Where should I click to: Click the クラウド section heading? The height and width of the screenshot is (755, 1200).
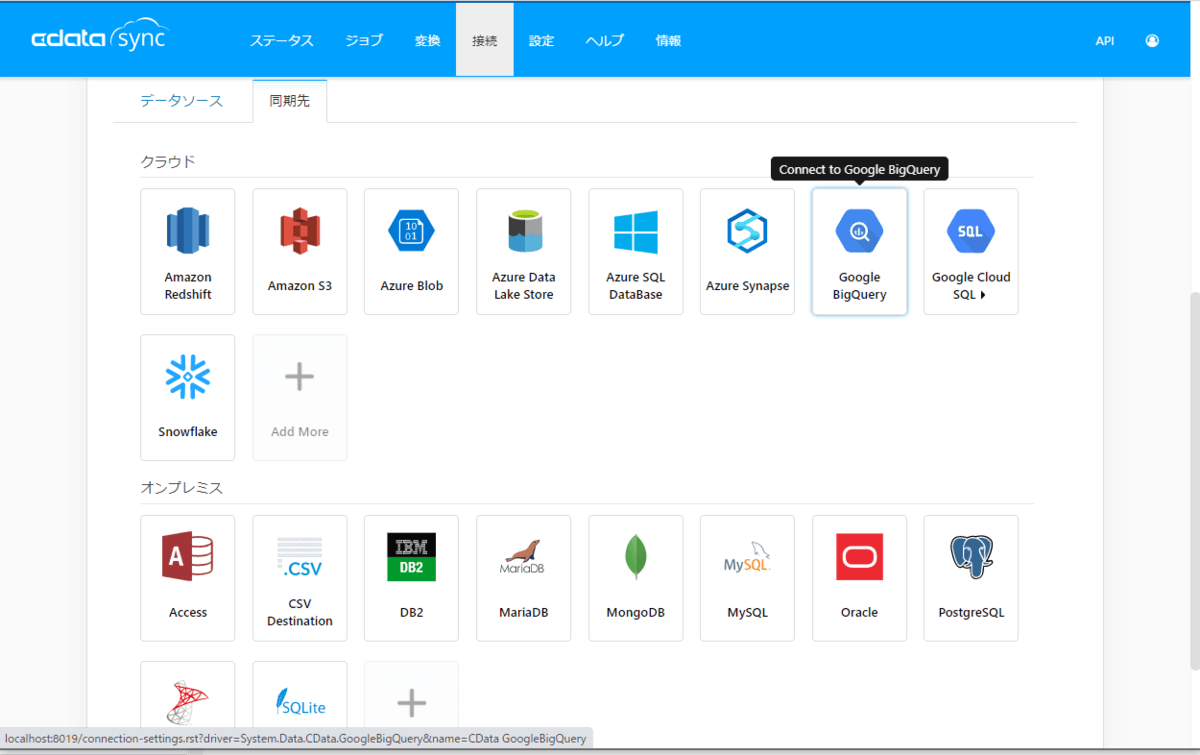pyautogui.click(x=168, y=161)
